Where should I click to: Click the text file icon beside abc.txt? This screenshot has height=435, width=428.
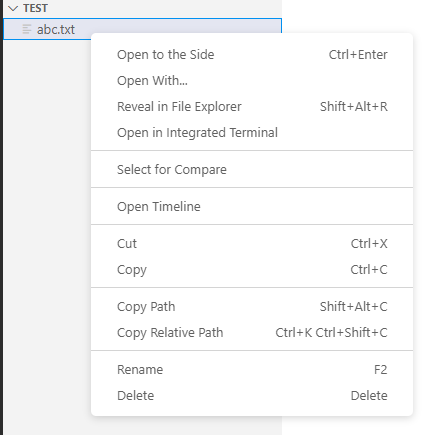[x=27, y=29]
